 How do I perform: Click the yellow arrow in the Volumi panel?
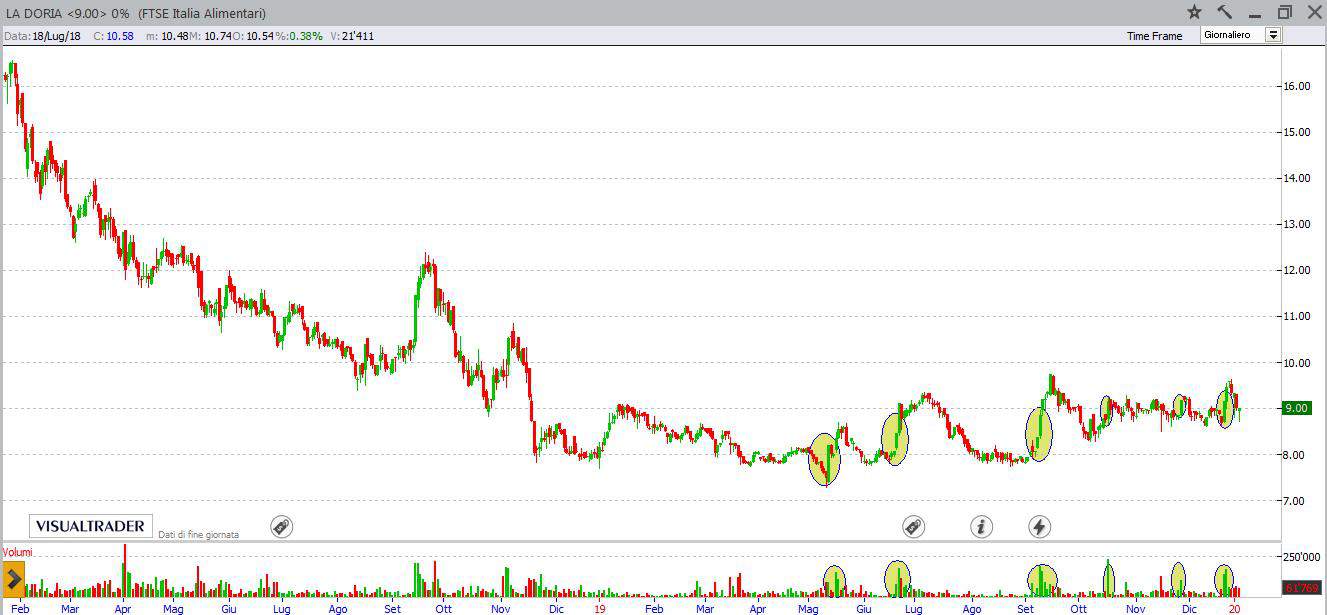pos(13,579)
